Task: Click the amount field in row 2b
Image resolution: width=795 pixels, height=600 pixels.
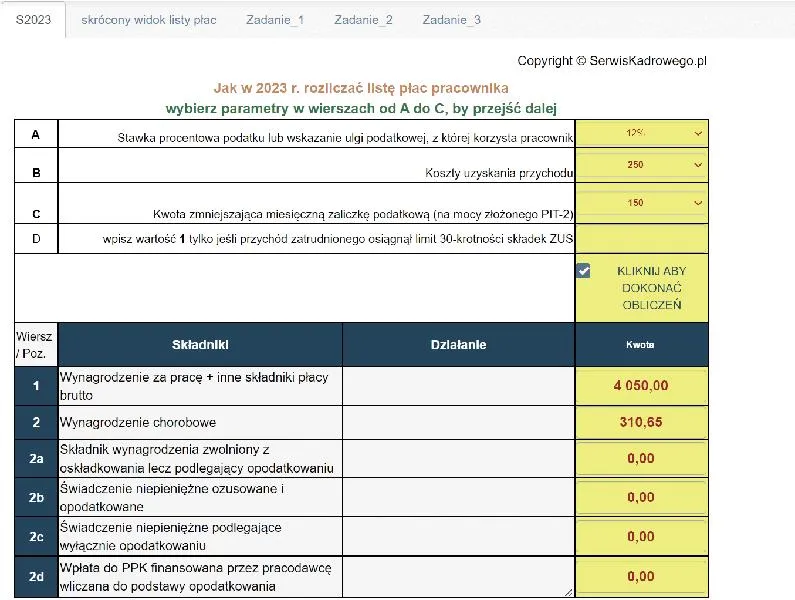Action: click(x=641, y=497)
